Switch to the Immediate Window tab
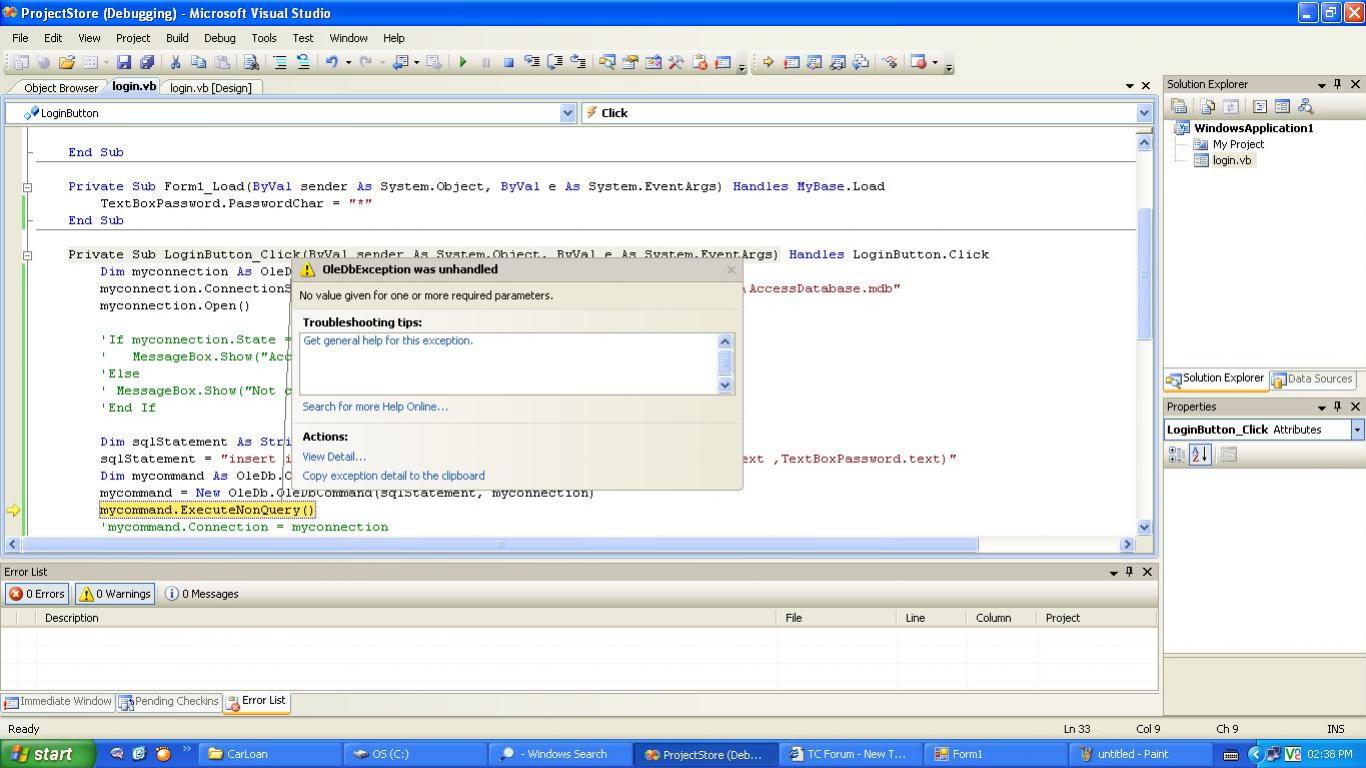The width and height of the screenshot is (1366, 768). click(57, 702)
